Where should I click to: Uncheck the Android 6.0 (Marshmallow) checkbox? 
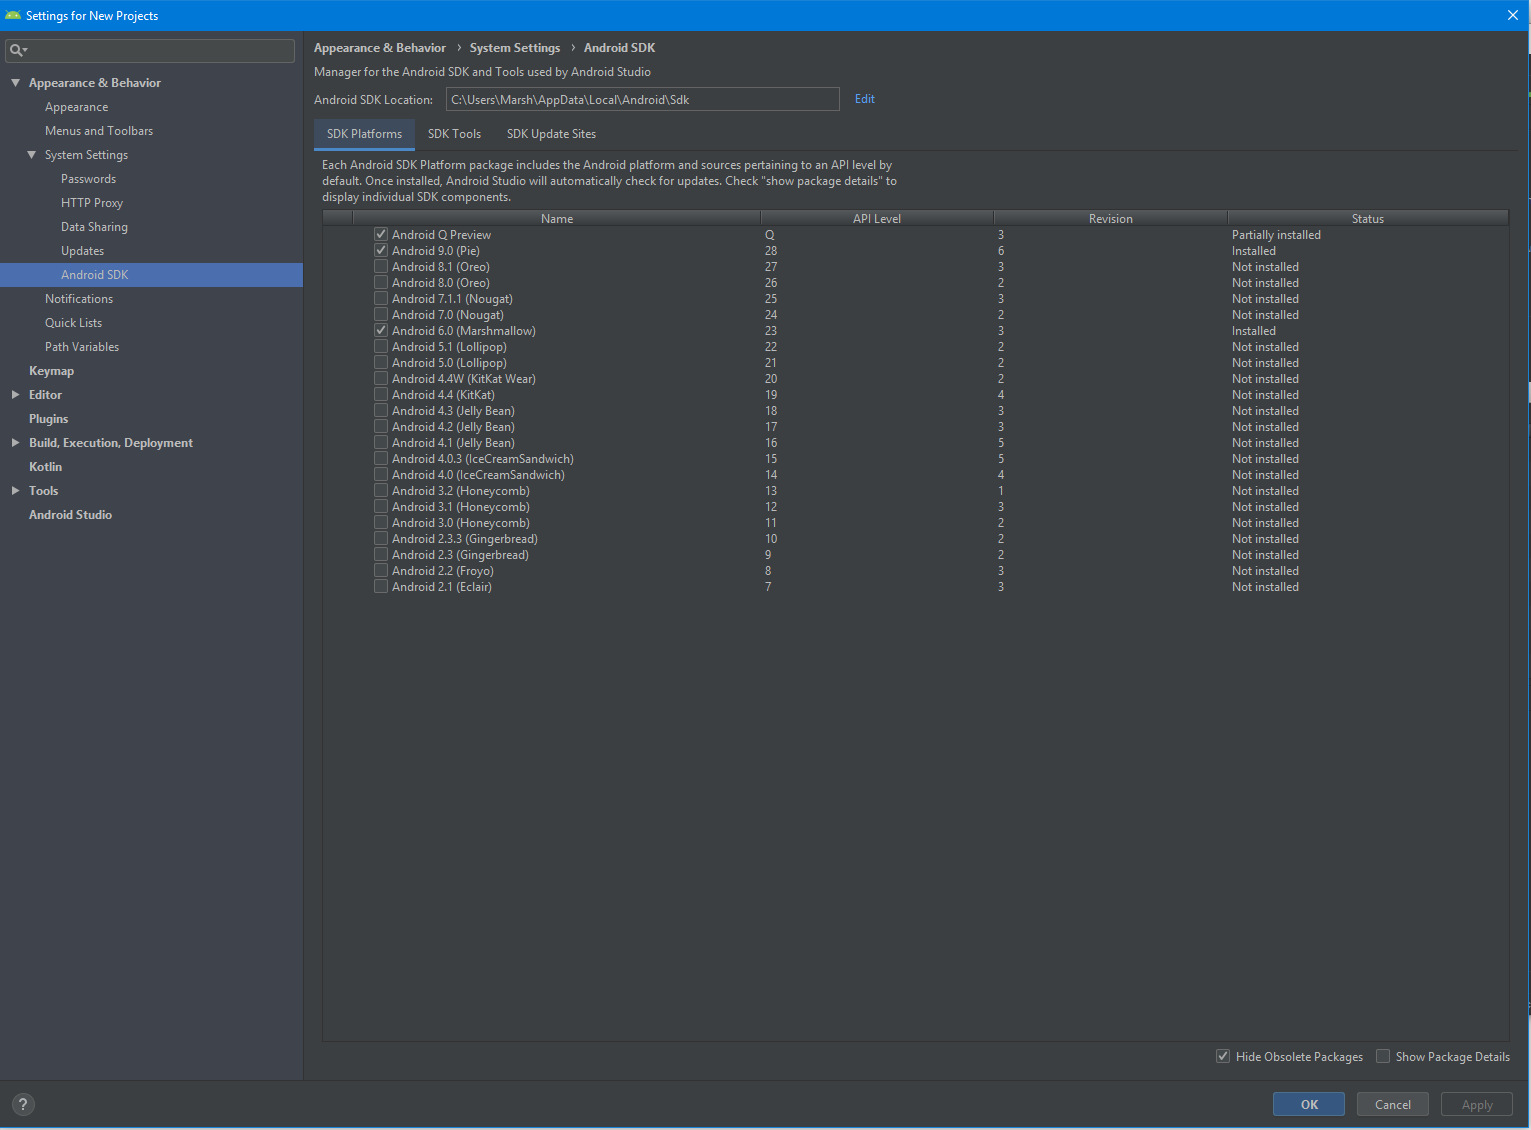pyautogui.click(x=381, y=330)
